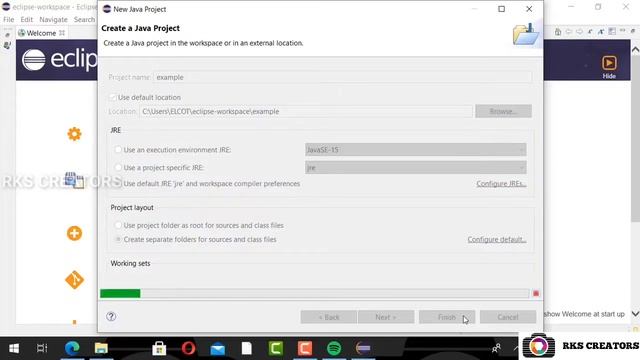The width and height of the screenshot is (640, 360).
Task: Open Spotify from taskbar
Action: [x=334, y=348]
